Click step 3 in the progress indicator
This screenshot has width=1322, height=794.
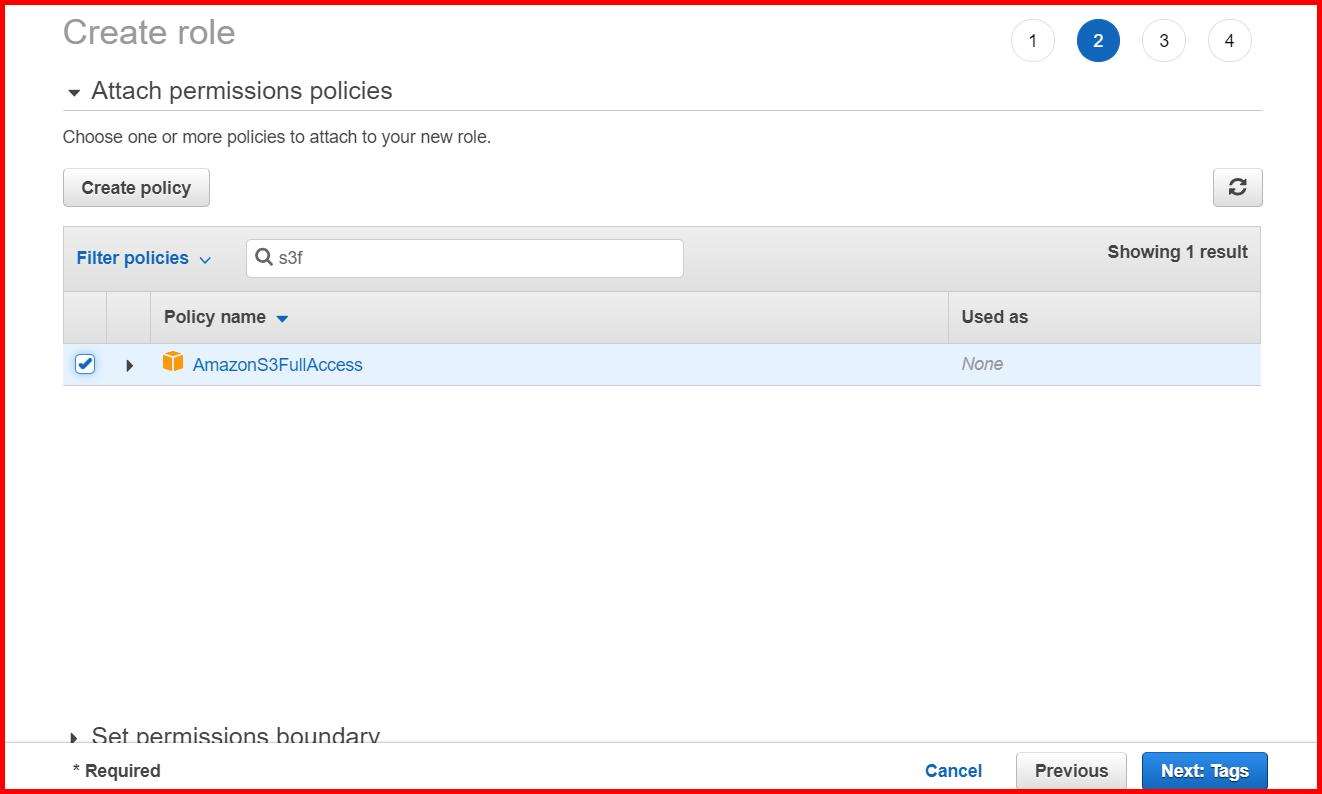click(x=1164, y=40)
